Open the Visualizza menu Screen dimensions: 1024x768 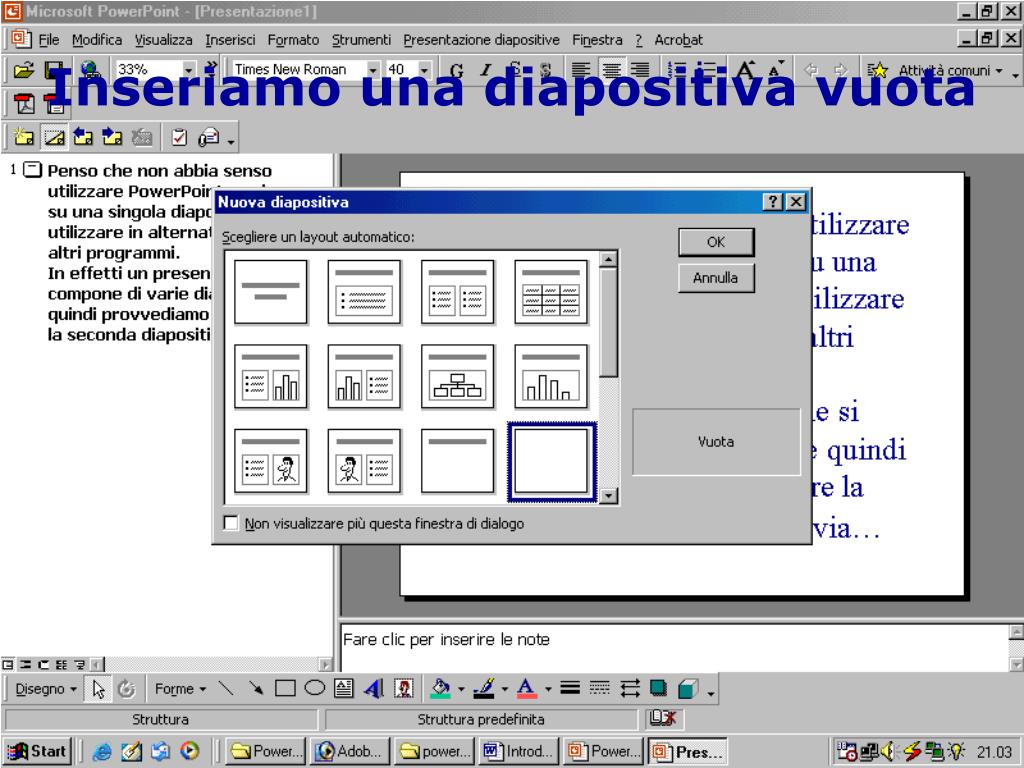click(163, 40)
